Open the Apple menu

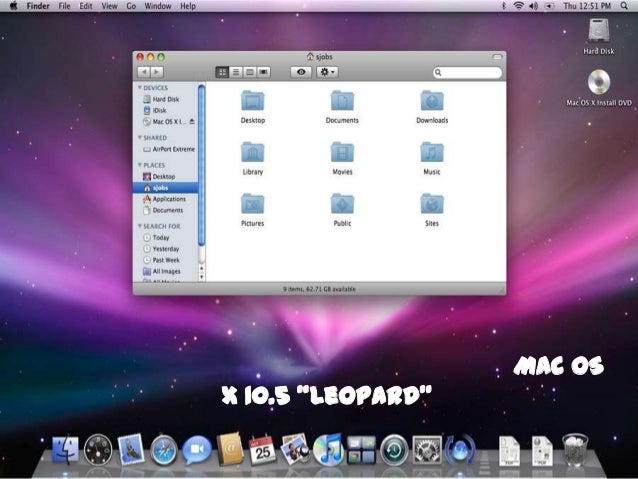tap(13, 6)
